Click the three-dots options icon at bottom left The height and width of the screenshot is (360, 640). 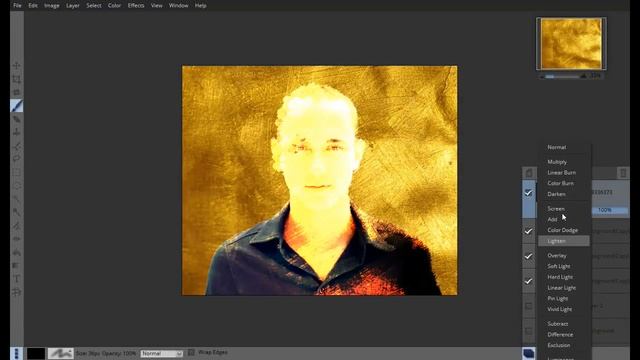16,353
